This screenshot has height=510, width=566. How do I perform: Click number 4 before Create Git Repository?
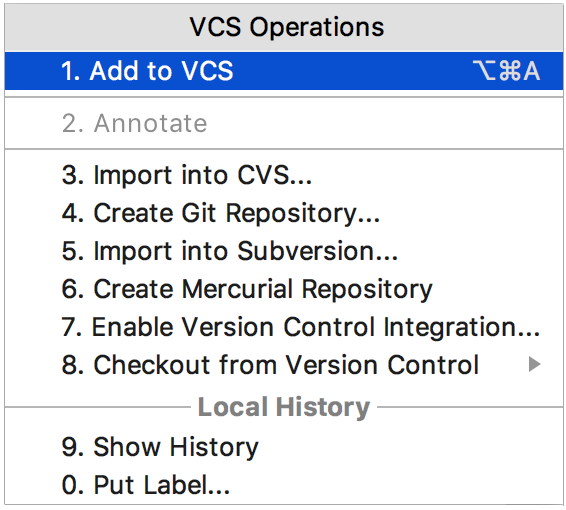point(73,213)
